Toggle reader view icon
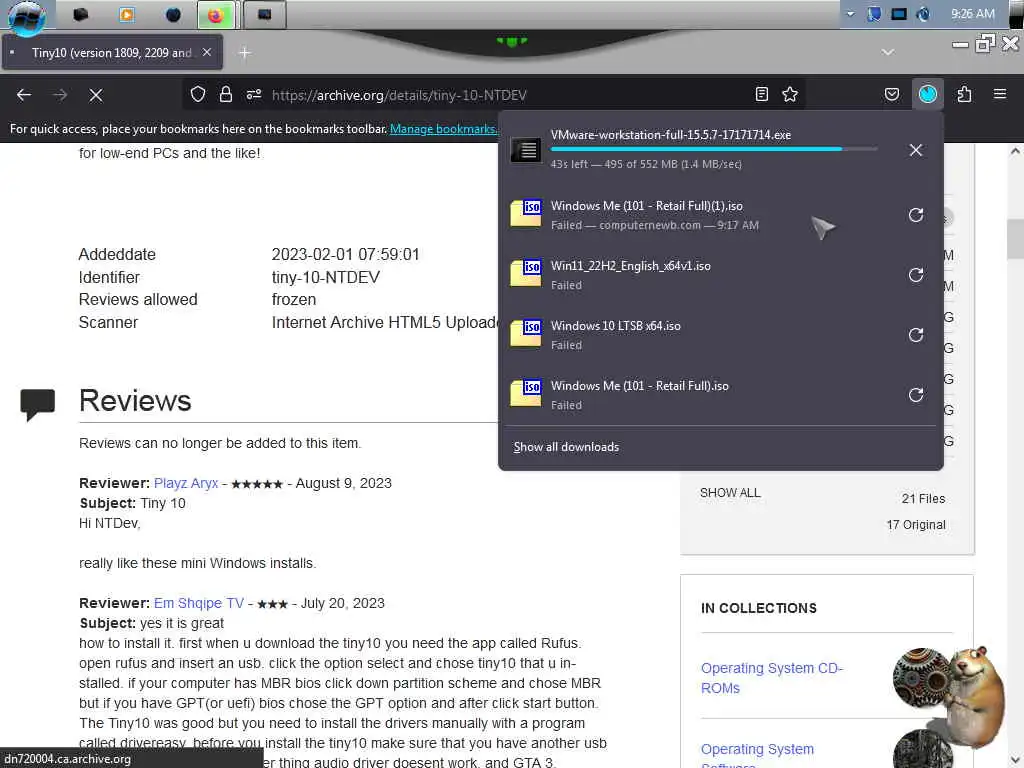This screenshot has width=1024, height=768. pos(761,95)
